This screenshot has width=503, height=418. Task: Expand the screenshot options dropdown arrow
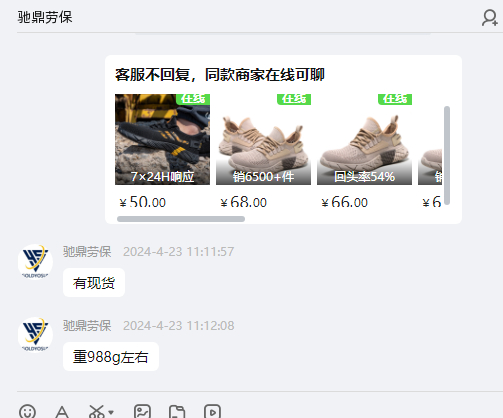111,412
